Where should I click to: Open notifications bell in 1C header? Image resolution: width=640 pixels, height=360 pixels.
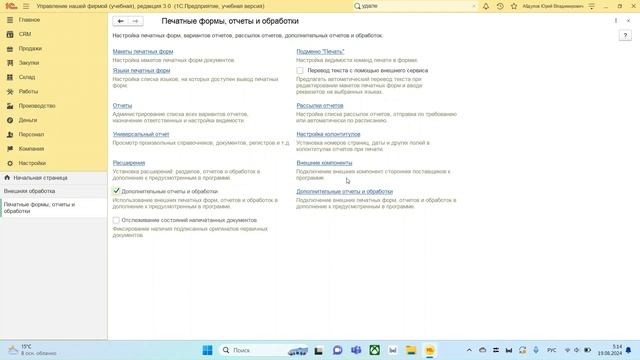(x=486, y=6)
